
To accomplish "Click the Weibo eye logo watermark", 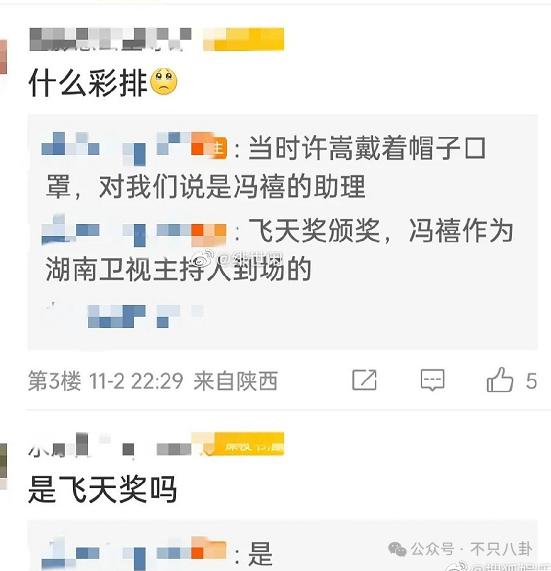I will (205, 259).
